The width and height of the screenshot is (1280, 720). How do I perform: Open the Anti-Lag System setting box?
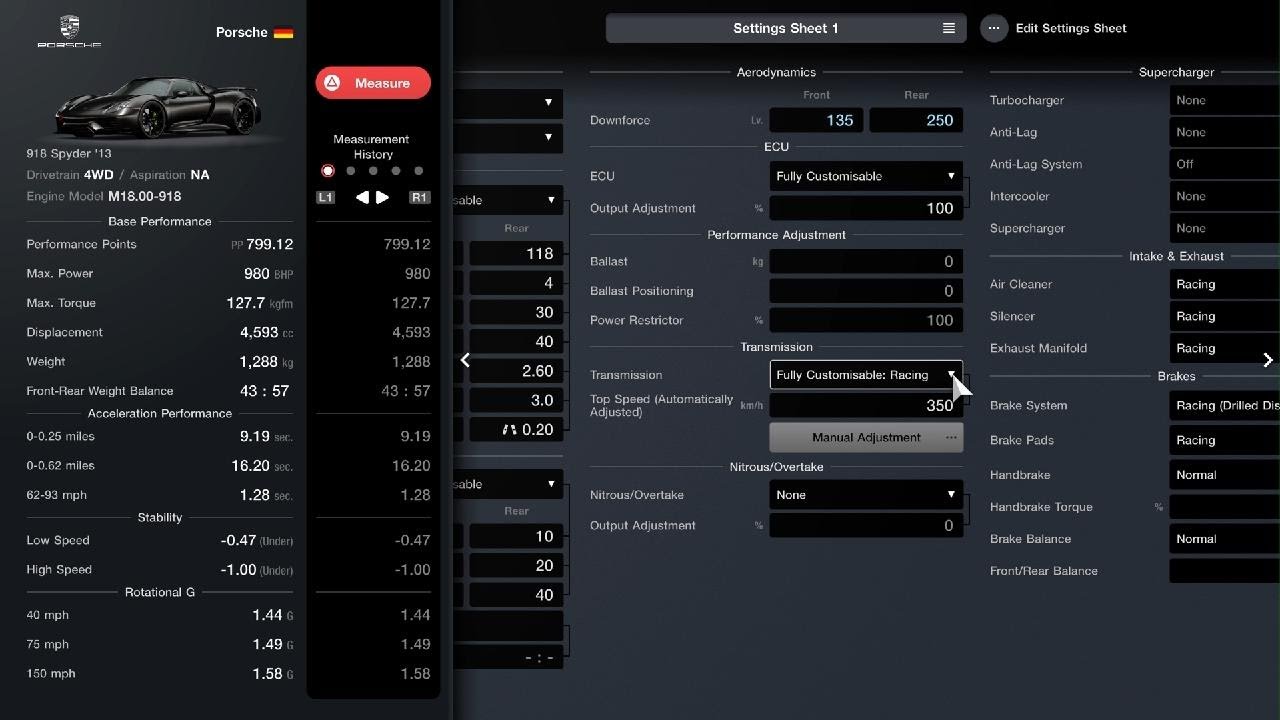[1224, 164]
